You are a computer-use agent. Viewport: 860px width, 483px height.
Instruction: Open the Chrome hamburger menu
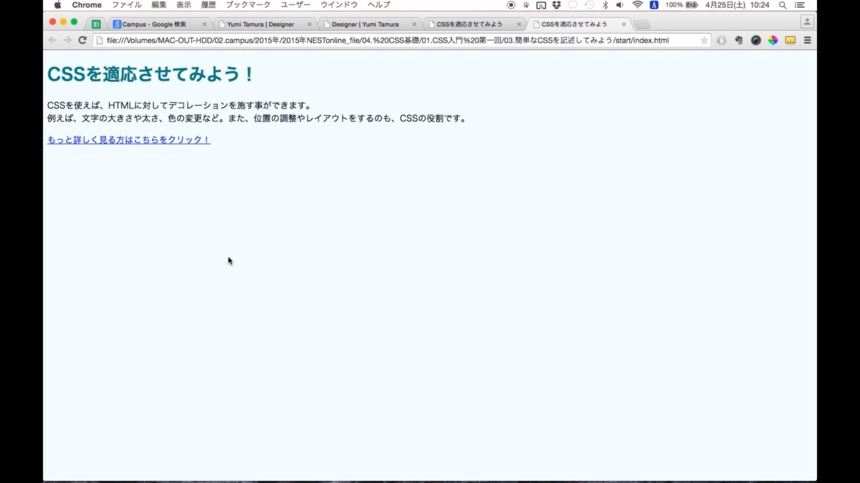click(x=807, y=40)
